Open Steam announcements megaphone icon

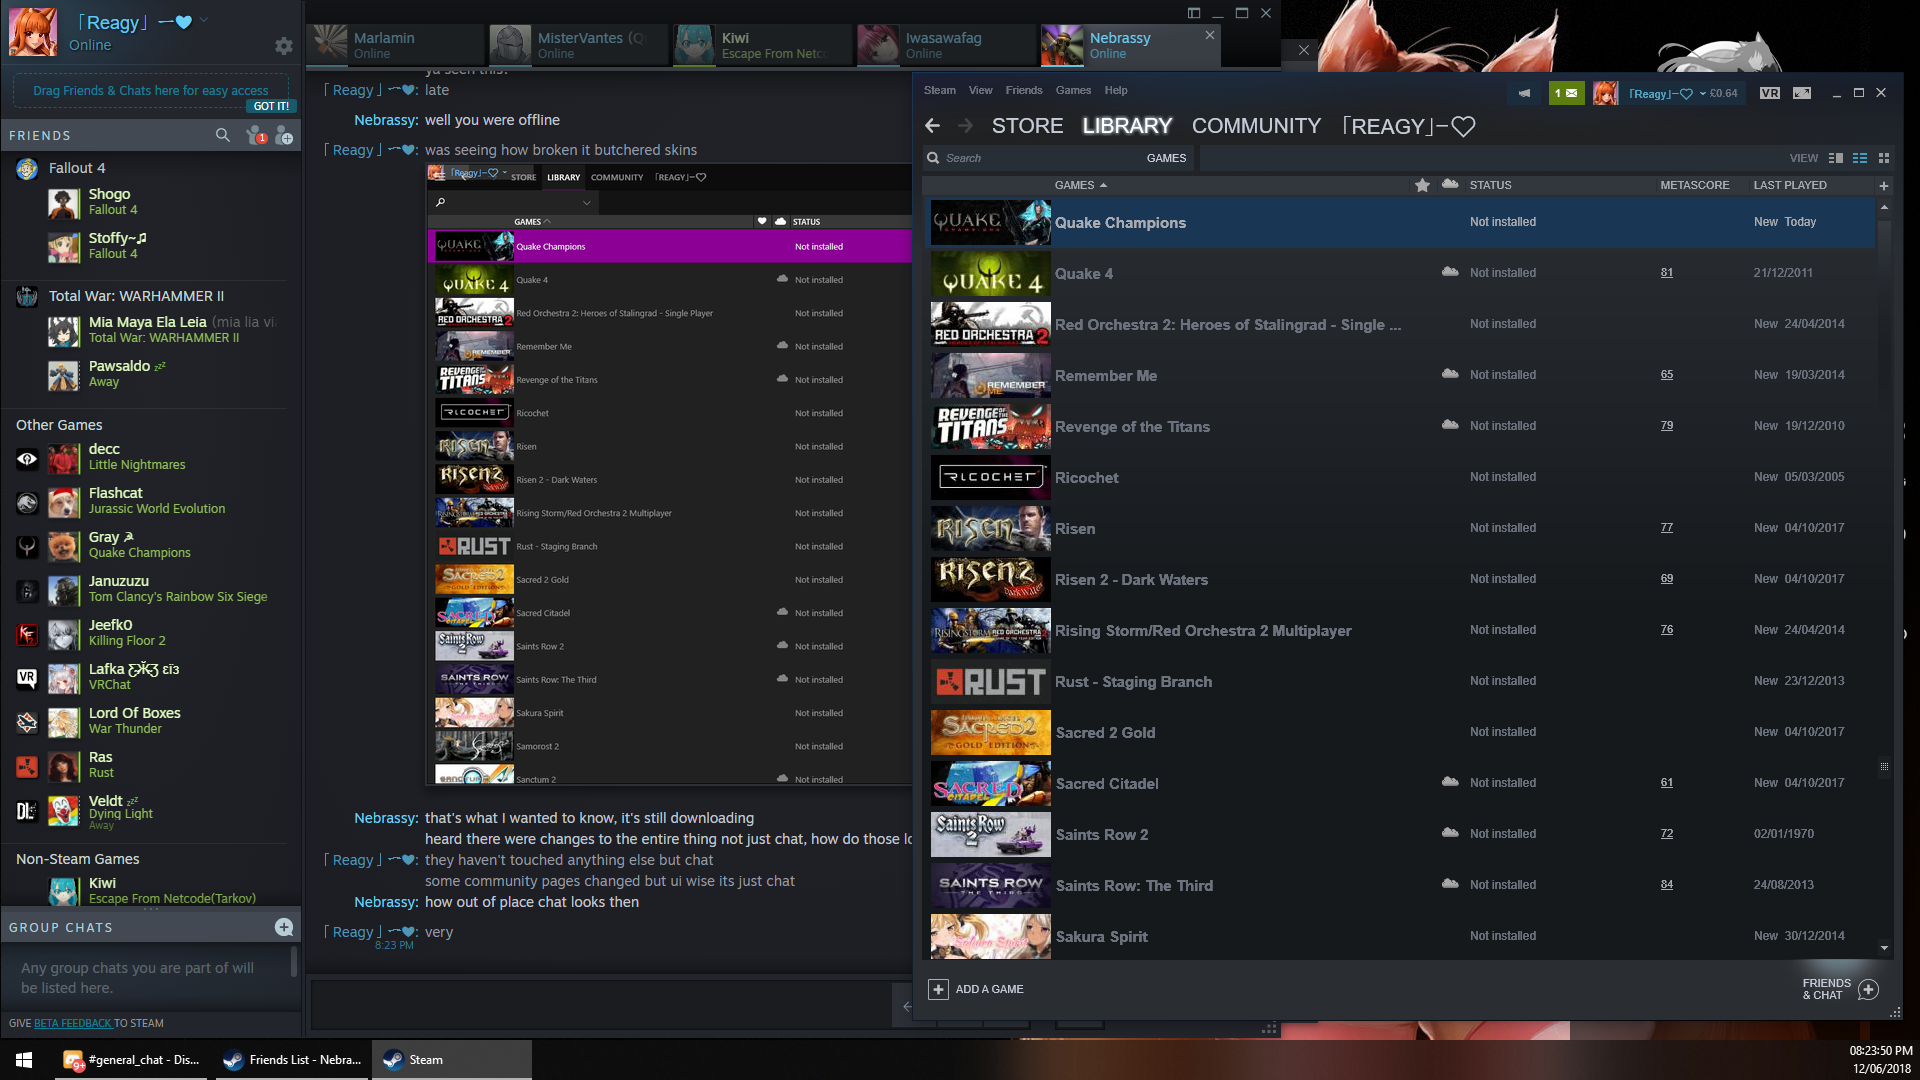click(1524, 93)
